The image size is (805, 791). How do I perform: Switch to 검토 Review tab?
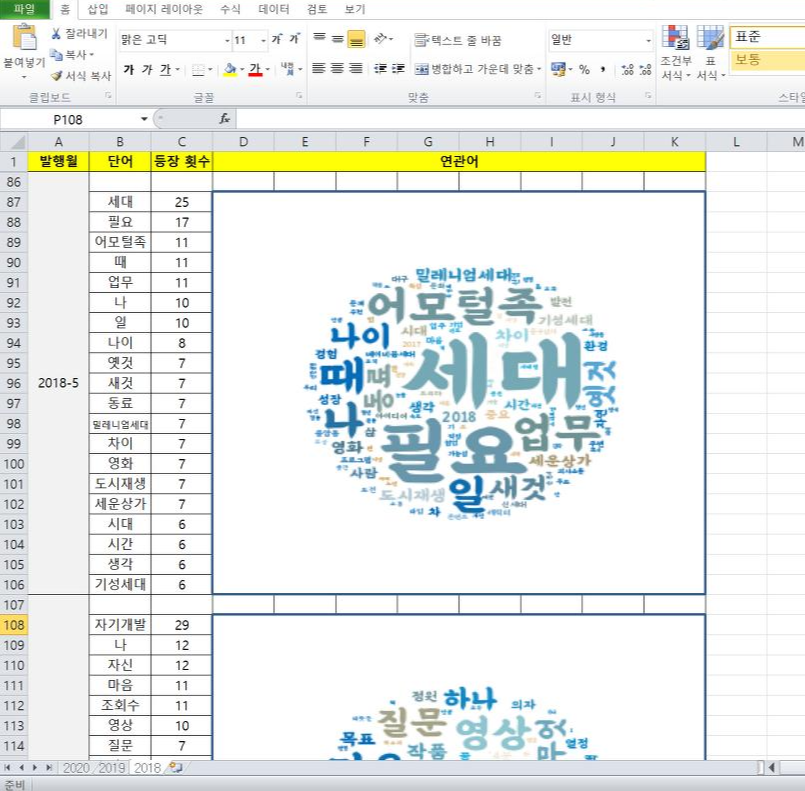[317, 9]
